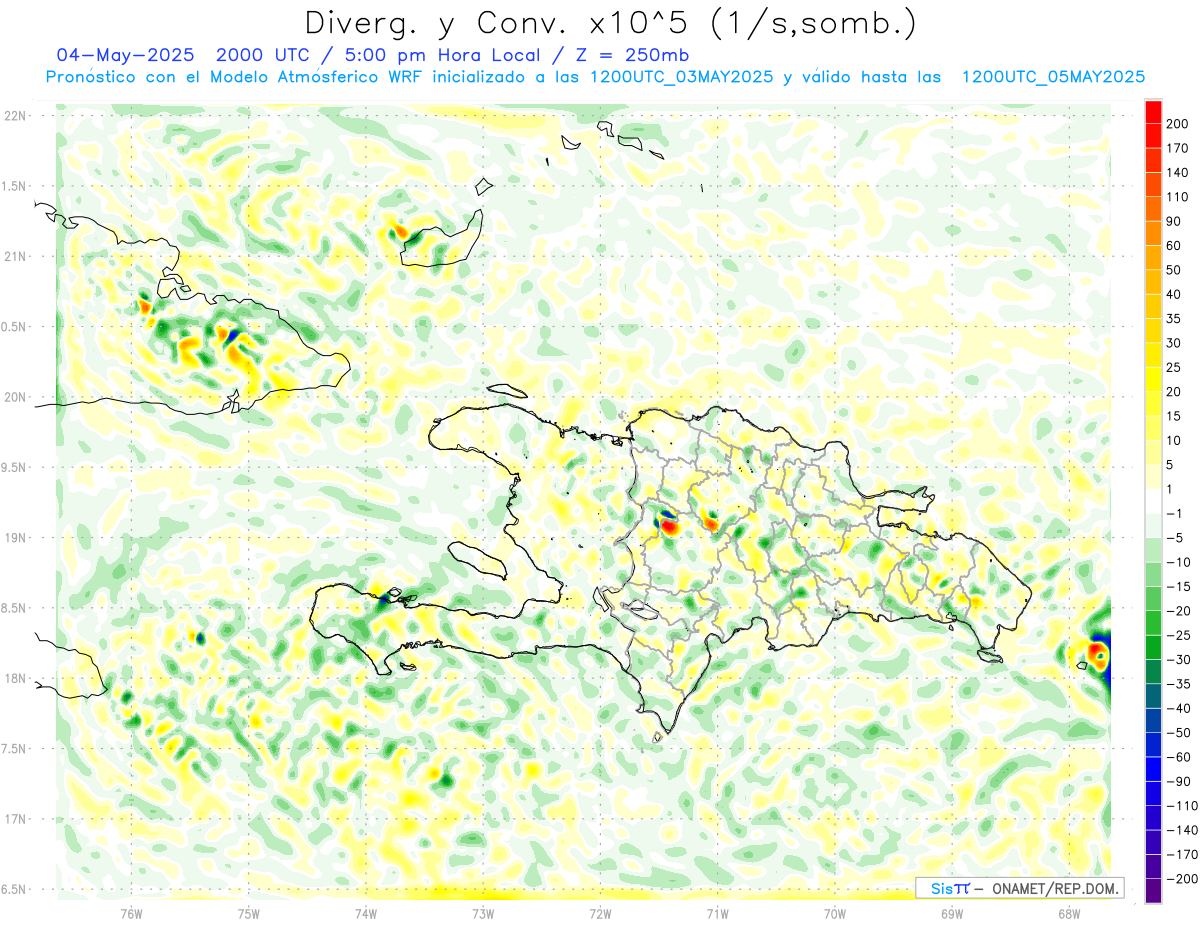Screen dimensions: 1200x927
Task: Click the '-90' colorbar label
Action: [x=1180, y=781]
